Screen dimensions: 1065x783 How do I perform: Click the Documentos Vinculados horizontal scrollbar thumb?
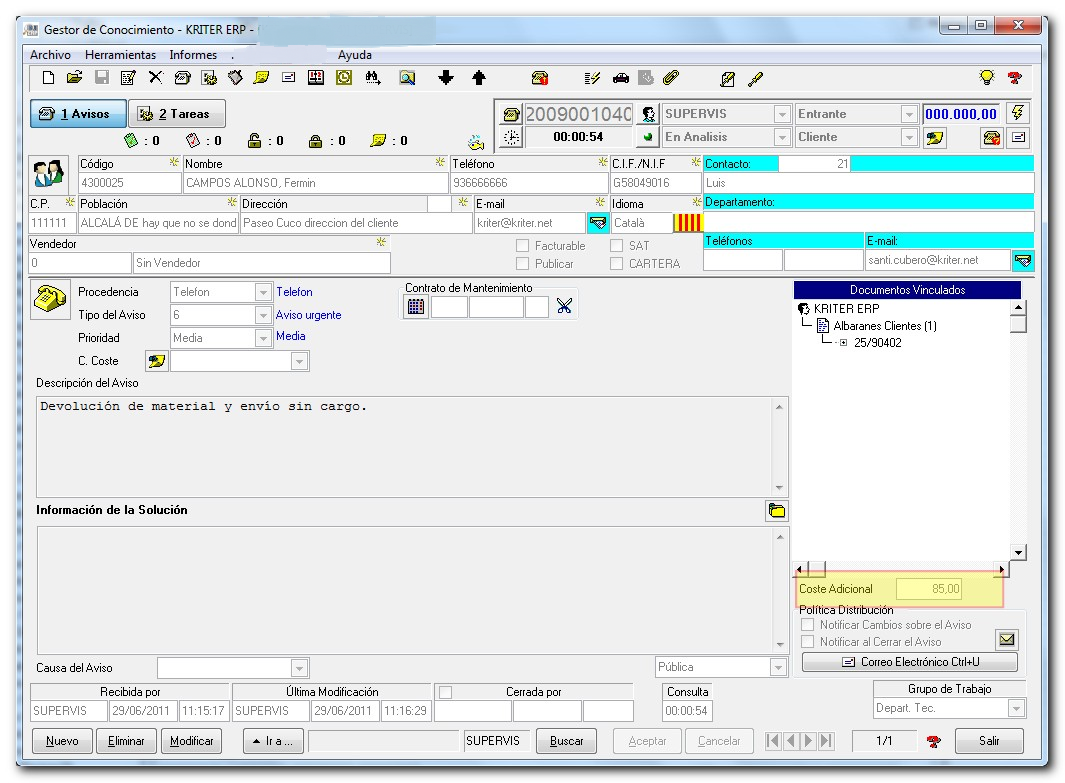(x=816, y=568)
